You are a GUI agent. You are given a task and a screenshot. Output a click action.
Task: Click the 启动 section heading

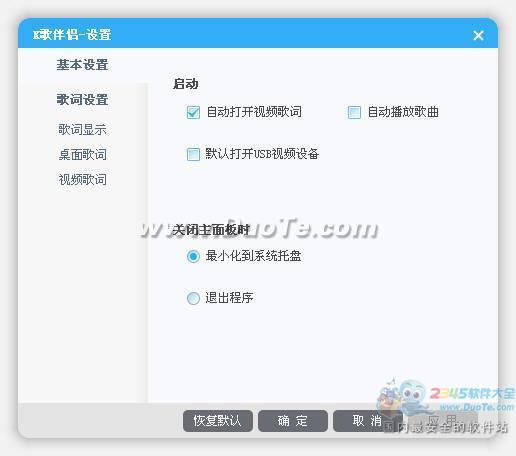(186, 84)
